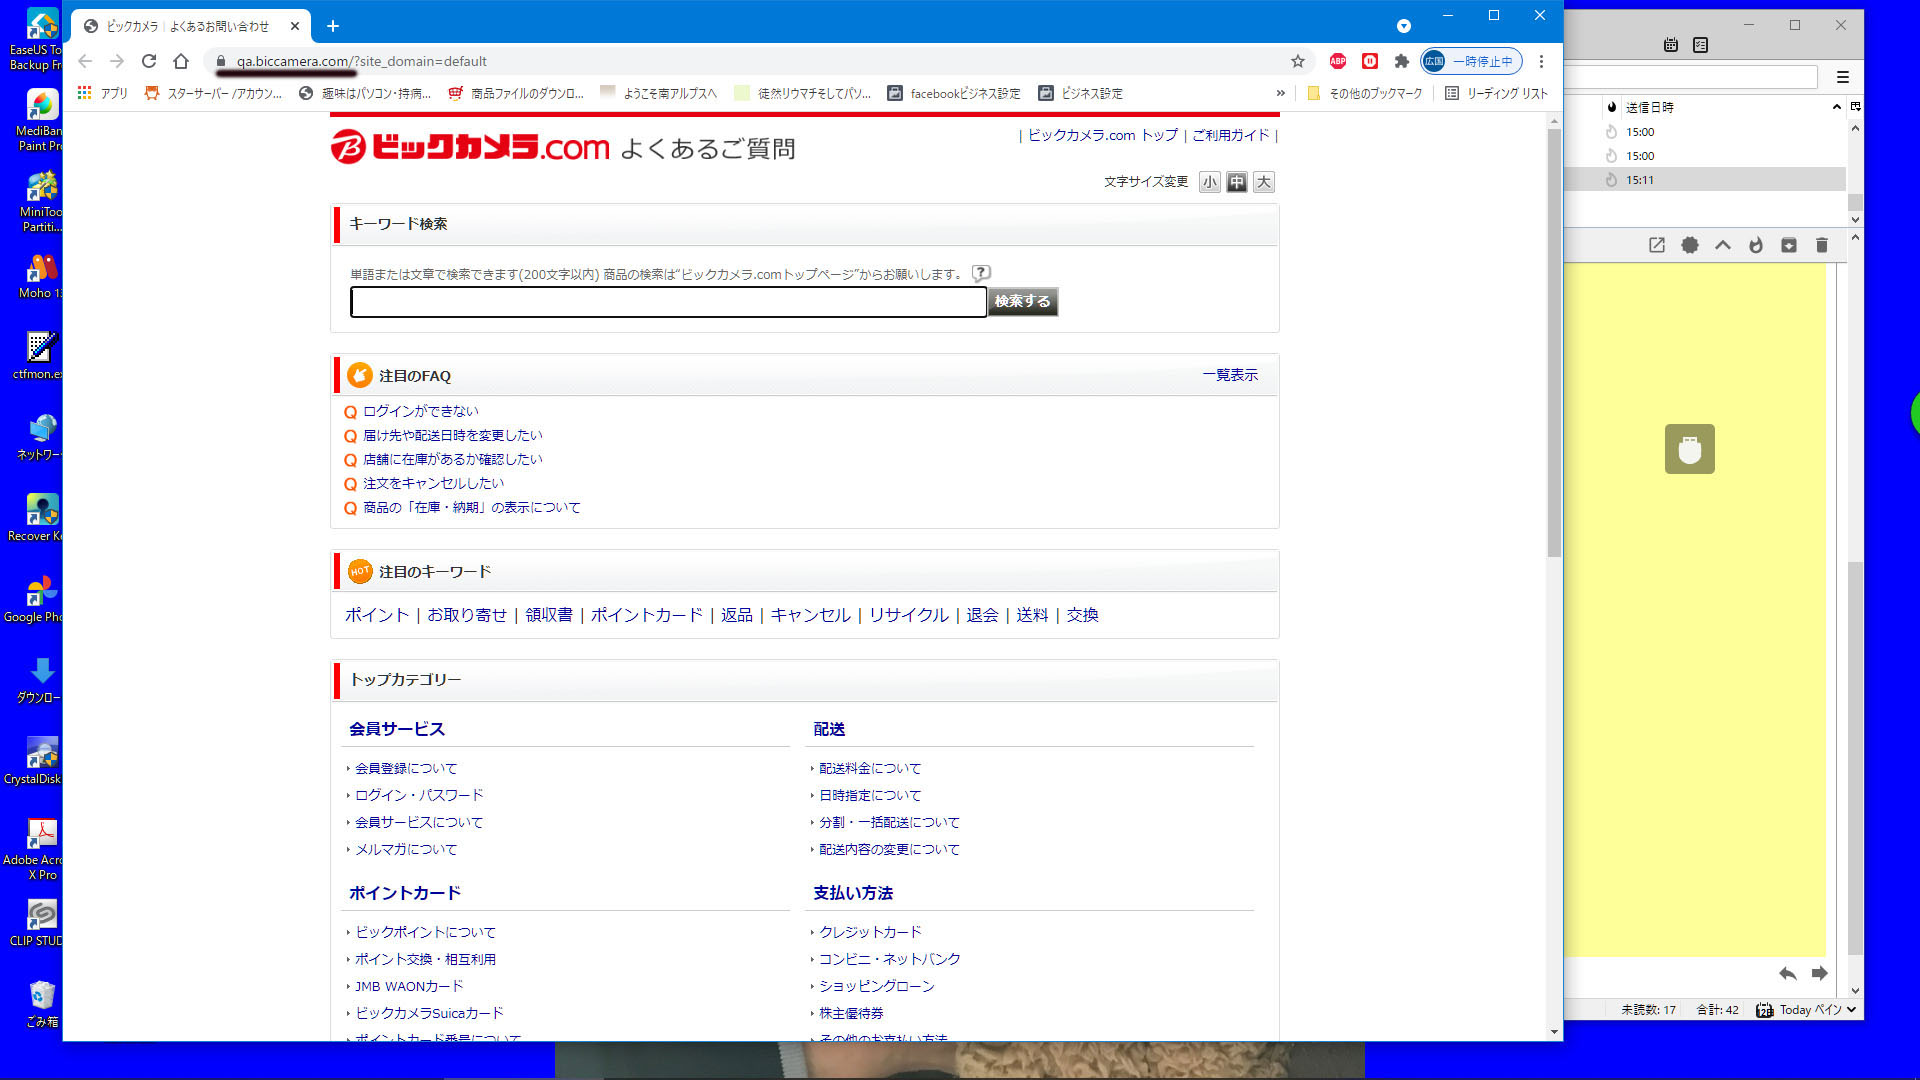The image size is (1920, 1080).
Task: Open new browser tab
Action: (x=333, y=26)
